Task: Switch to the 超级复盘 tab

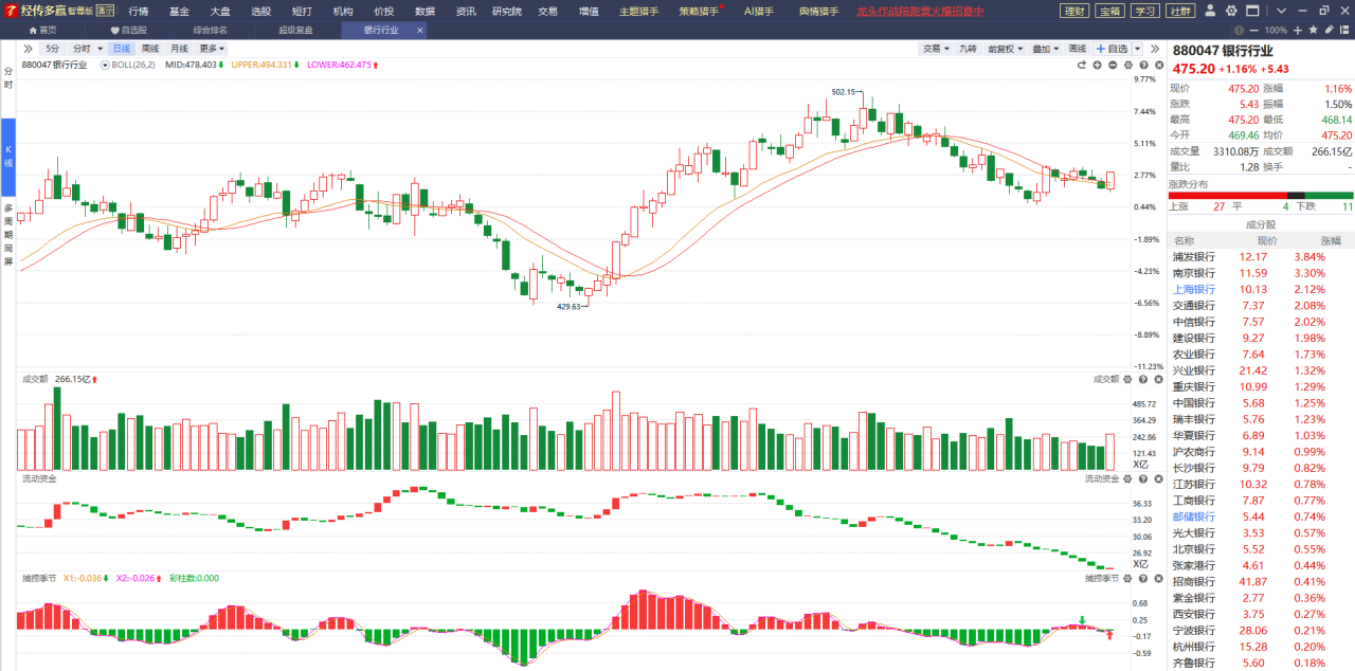Action: (x=295, y=30)
